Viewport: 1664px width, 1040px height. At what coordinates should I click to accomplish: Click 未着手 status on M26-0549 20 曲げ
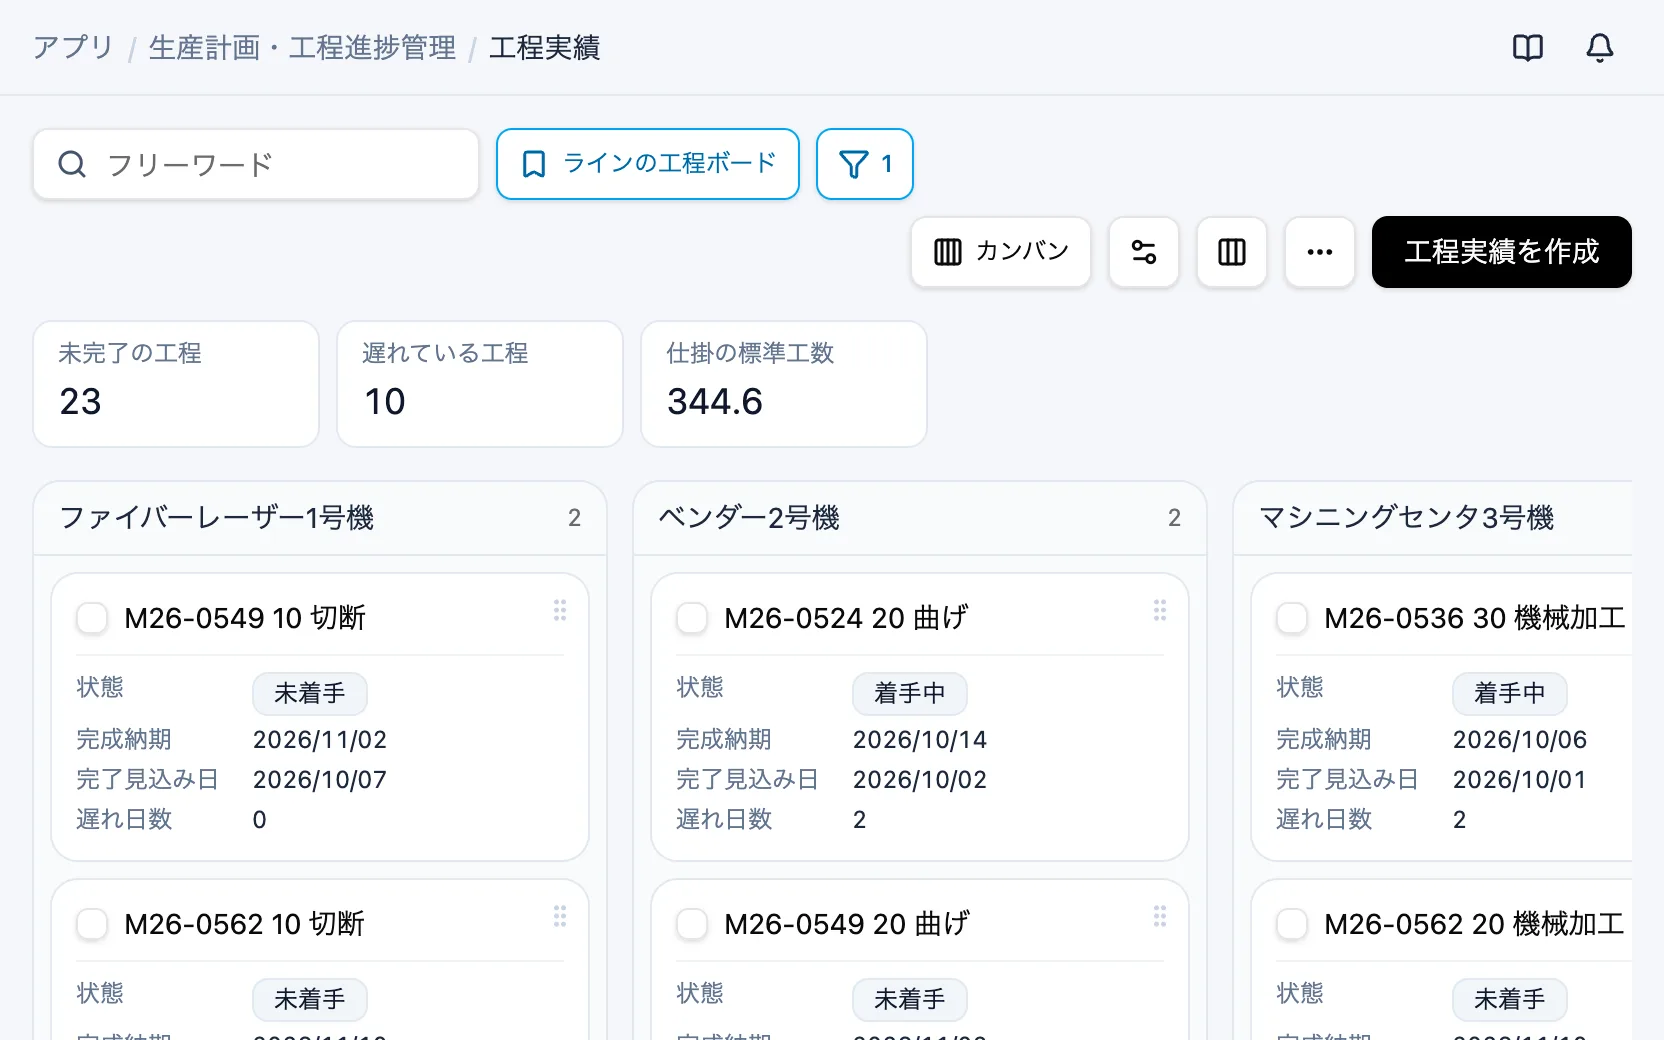coord(910,999)
